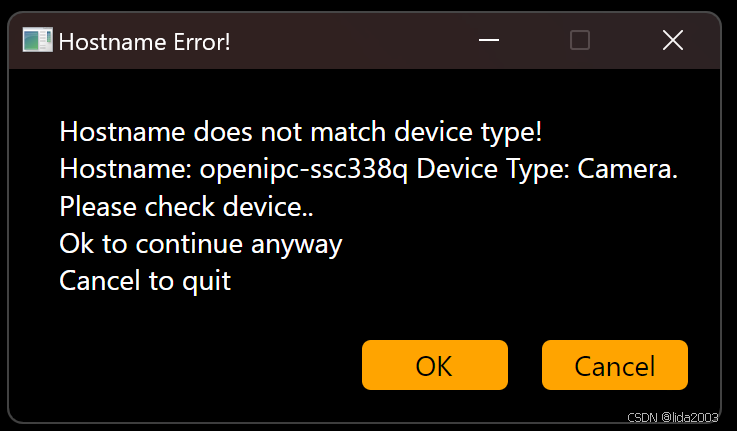Click the greyed-out maximize button

click(580, 40)
